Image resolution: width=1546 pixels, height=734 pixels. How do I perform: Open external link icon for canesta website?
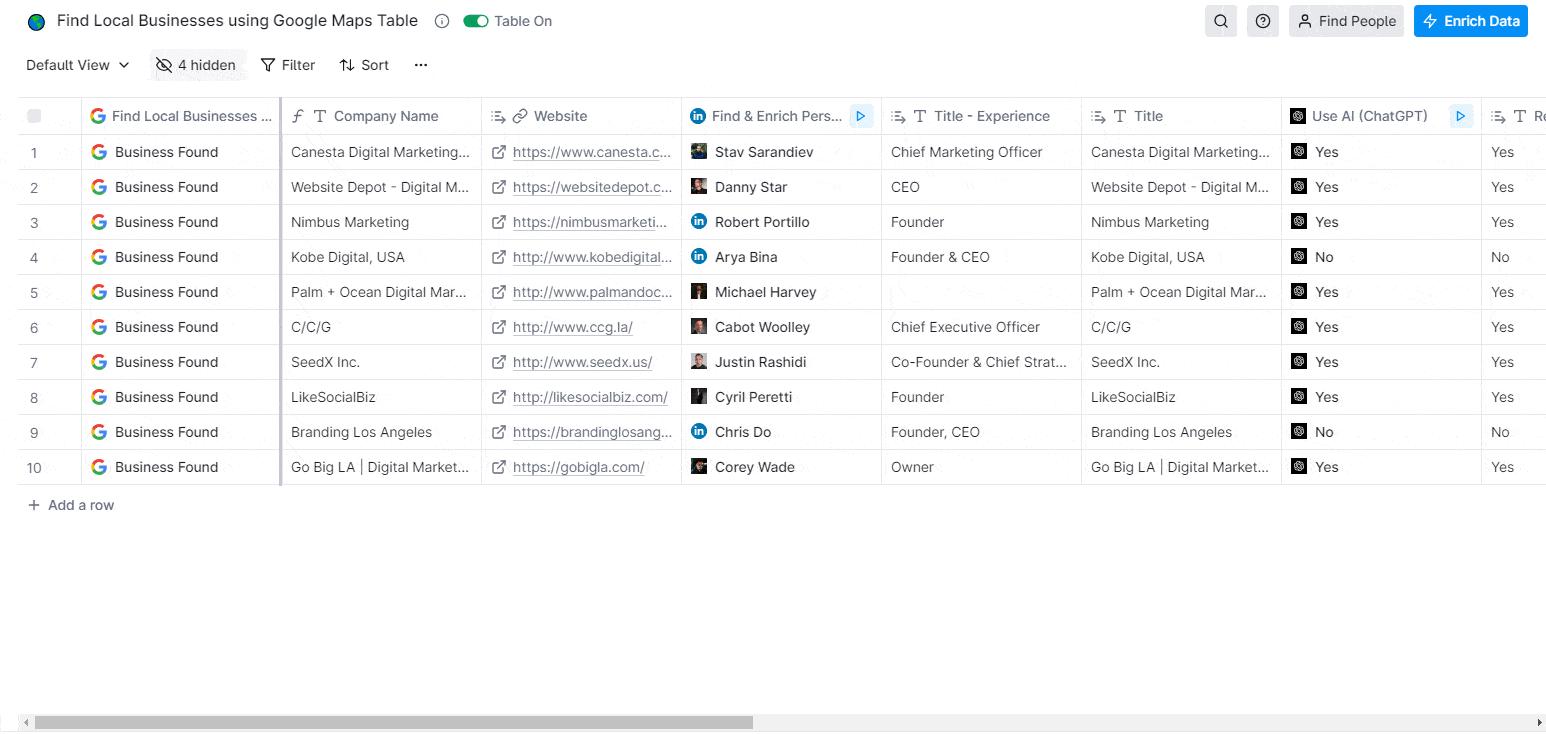tap(498, 152)
